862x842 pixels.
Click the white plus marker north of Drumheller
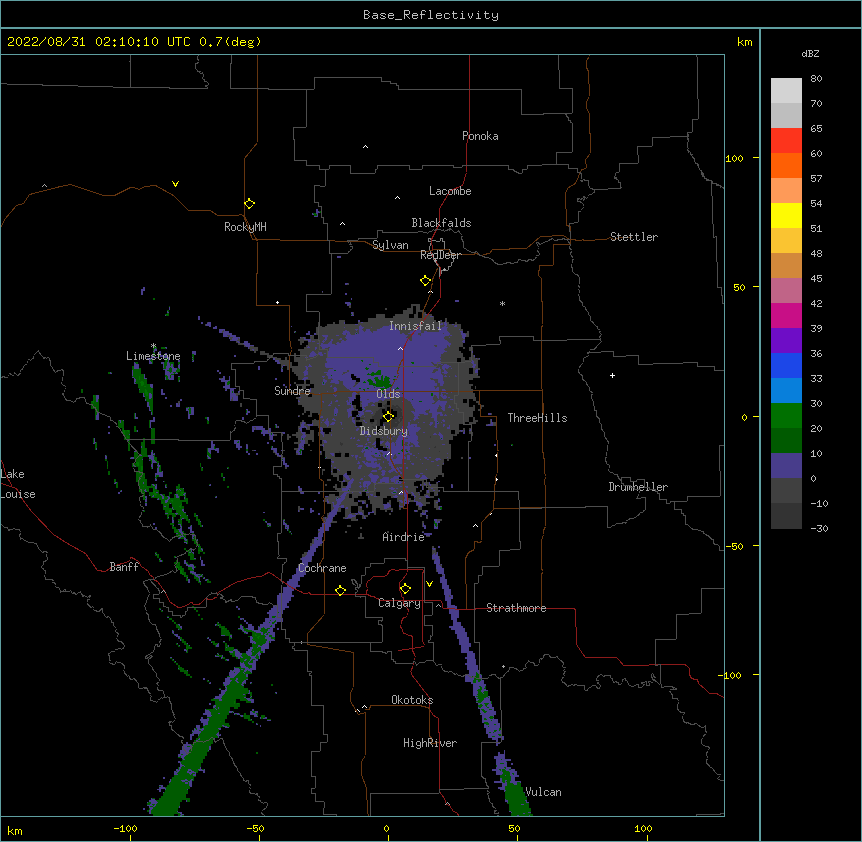[x=612, y=375]
